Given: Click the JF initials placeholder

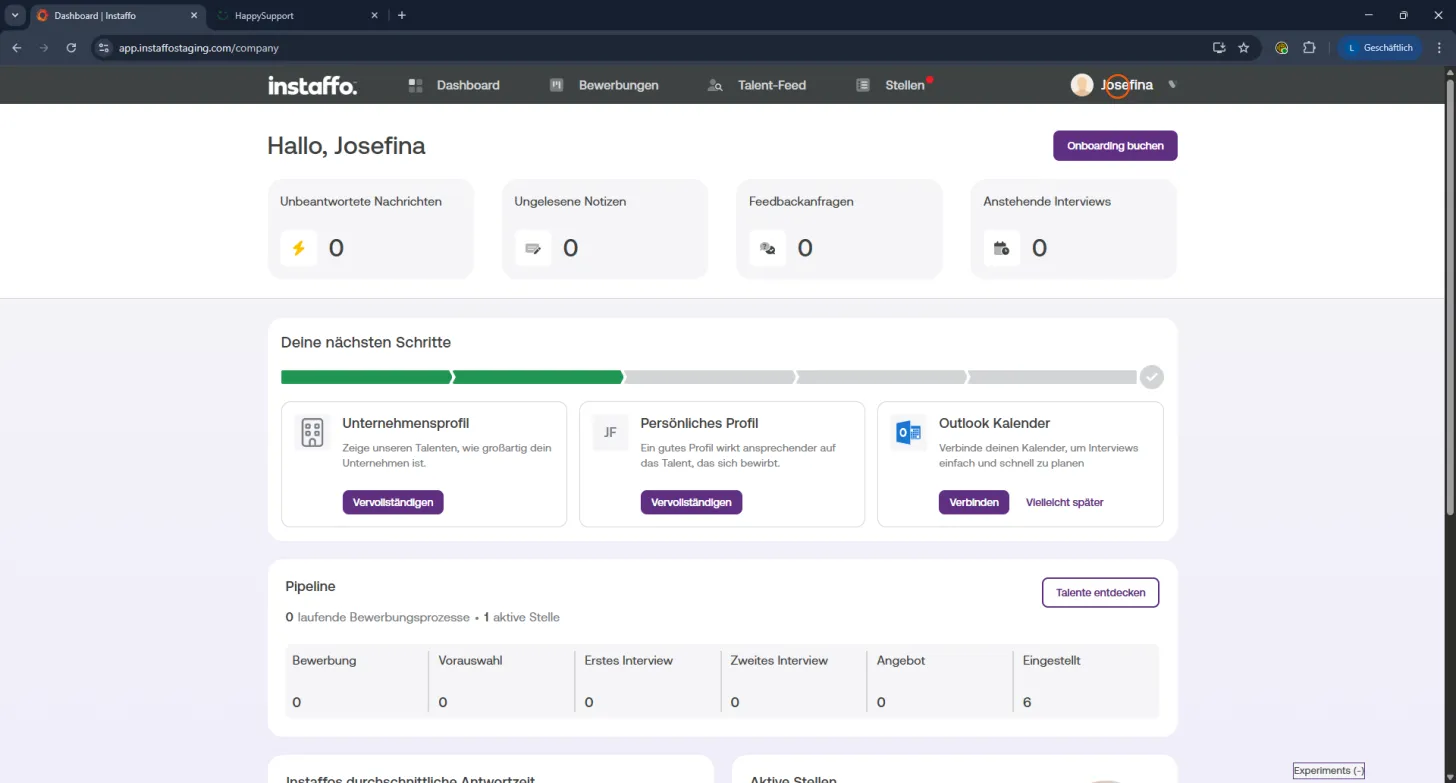Looking at the screenshot, I should [x=610, y=433].
